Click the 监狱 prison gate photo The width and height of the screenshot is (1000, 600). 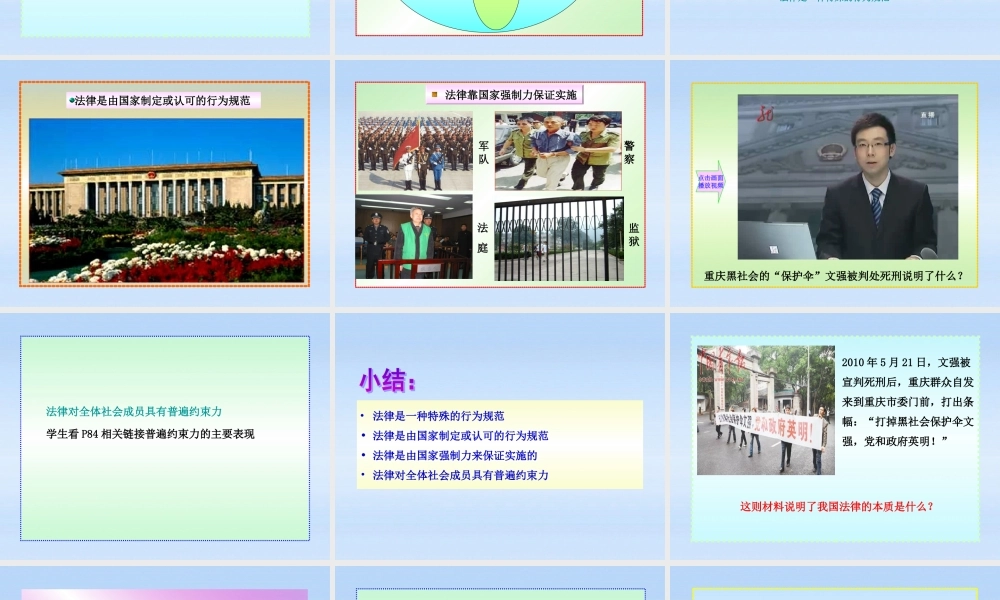pyautogui.click(x=559, y=238)
